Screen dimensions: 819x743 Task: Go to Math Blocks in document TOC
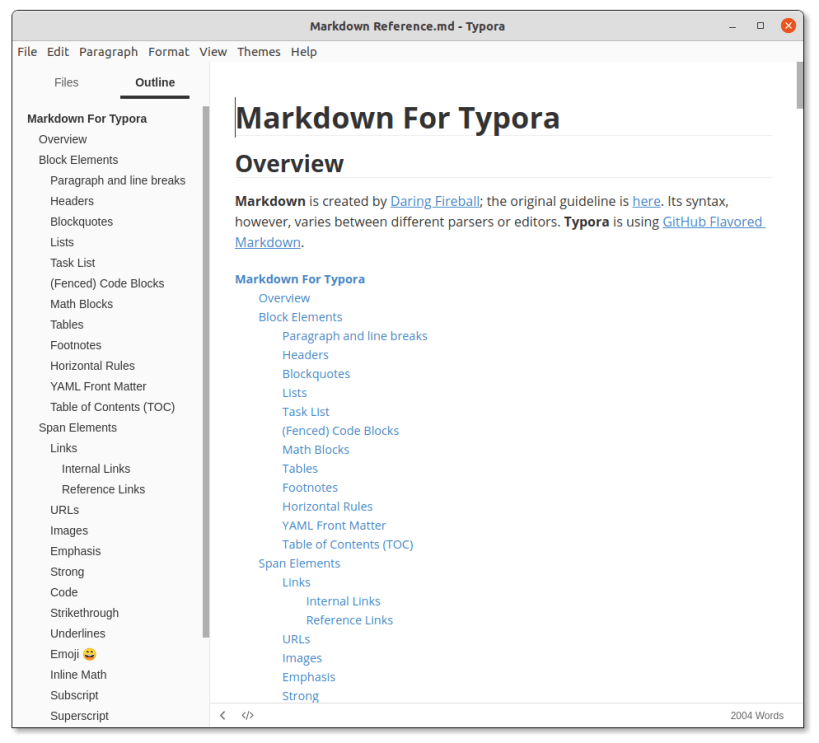(315, 449)
